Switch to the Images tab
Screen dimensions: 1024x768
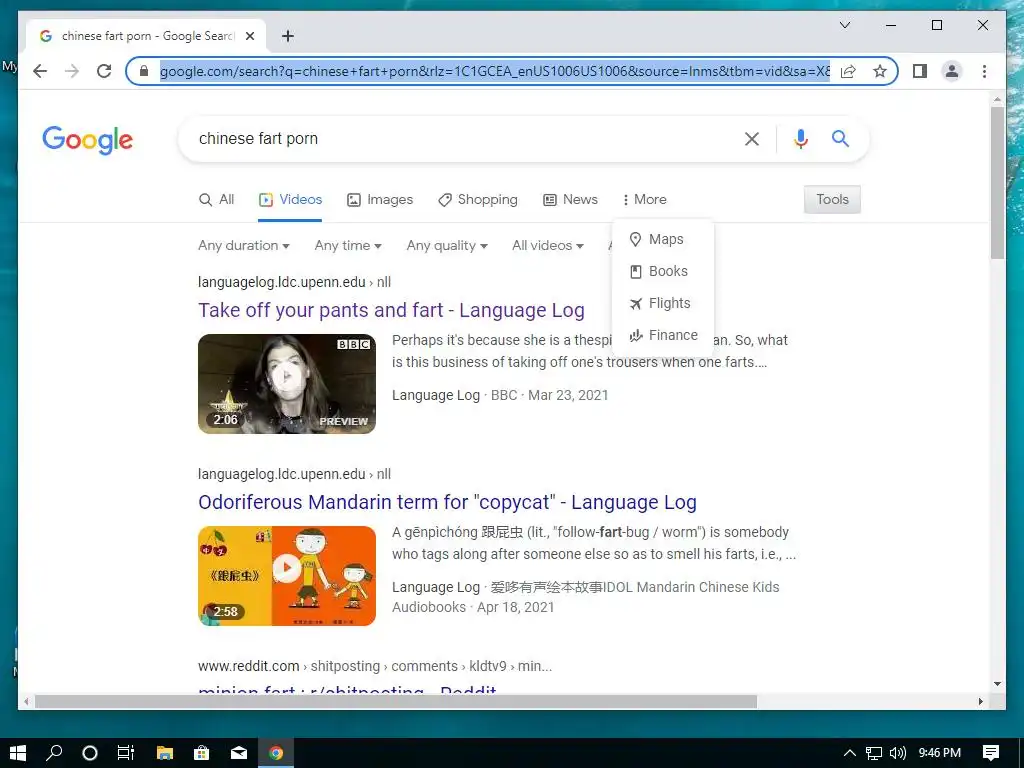click(x=379, y=199)
